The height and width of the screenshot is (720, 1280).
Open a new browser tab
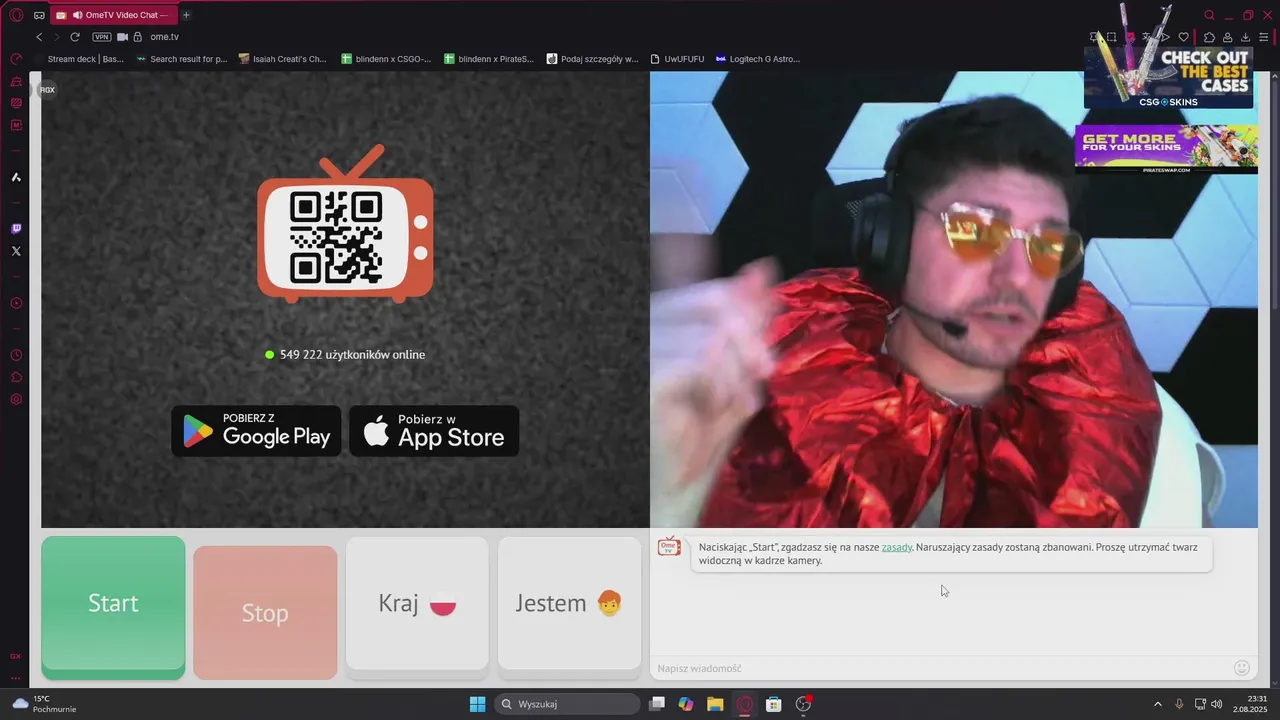coord(186,15)
